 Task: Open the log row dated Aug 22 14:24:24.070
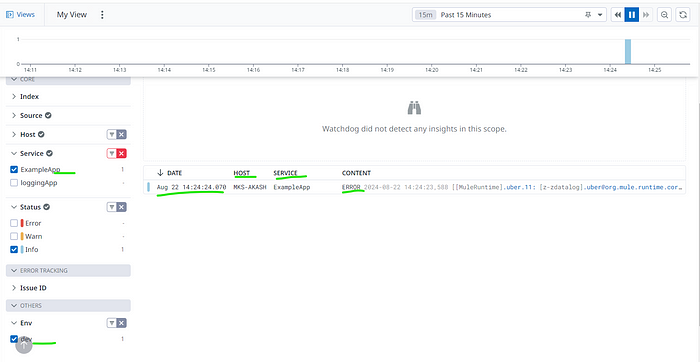pos(414,187)
